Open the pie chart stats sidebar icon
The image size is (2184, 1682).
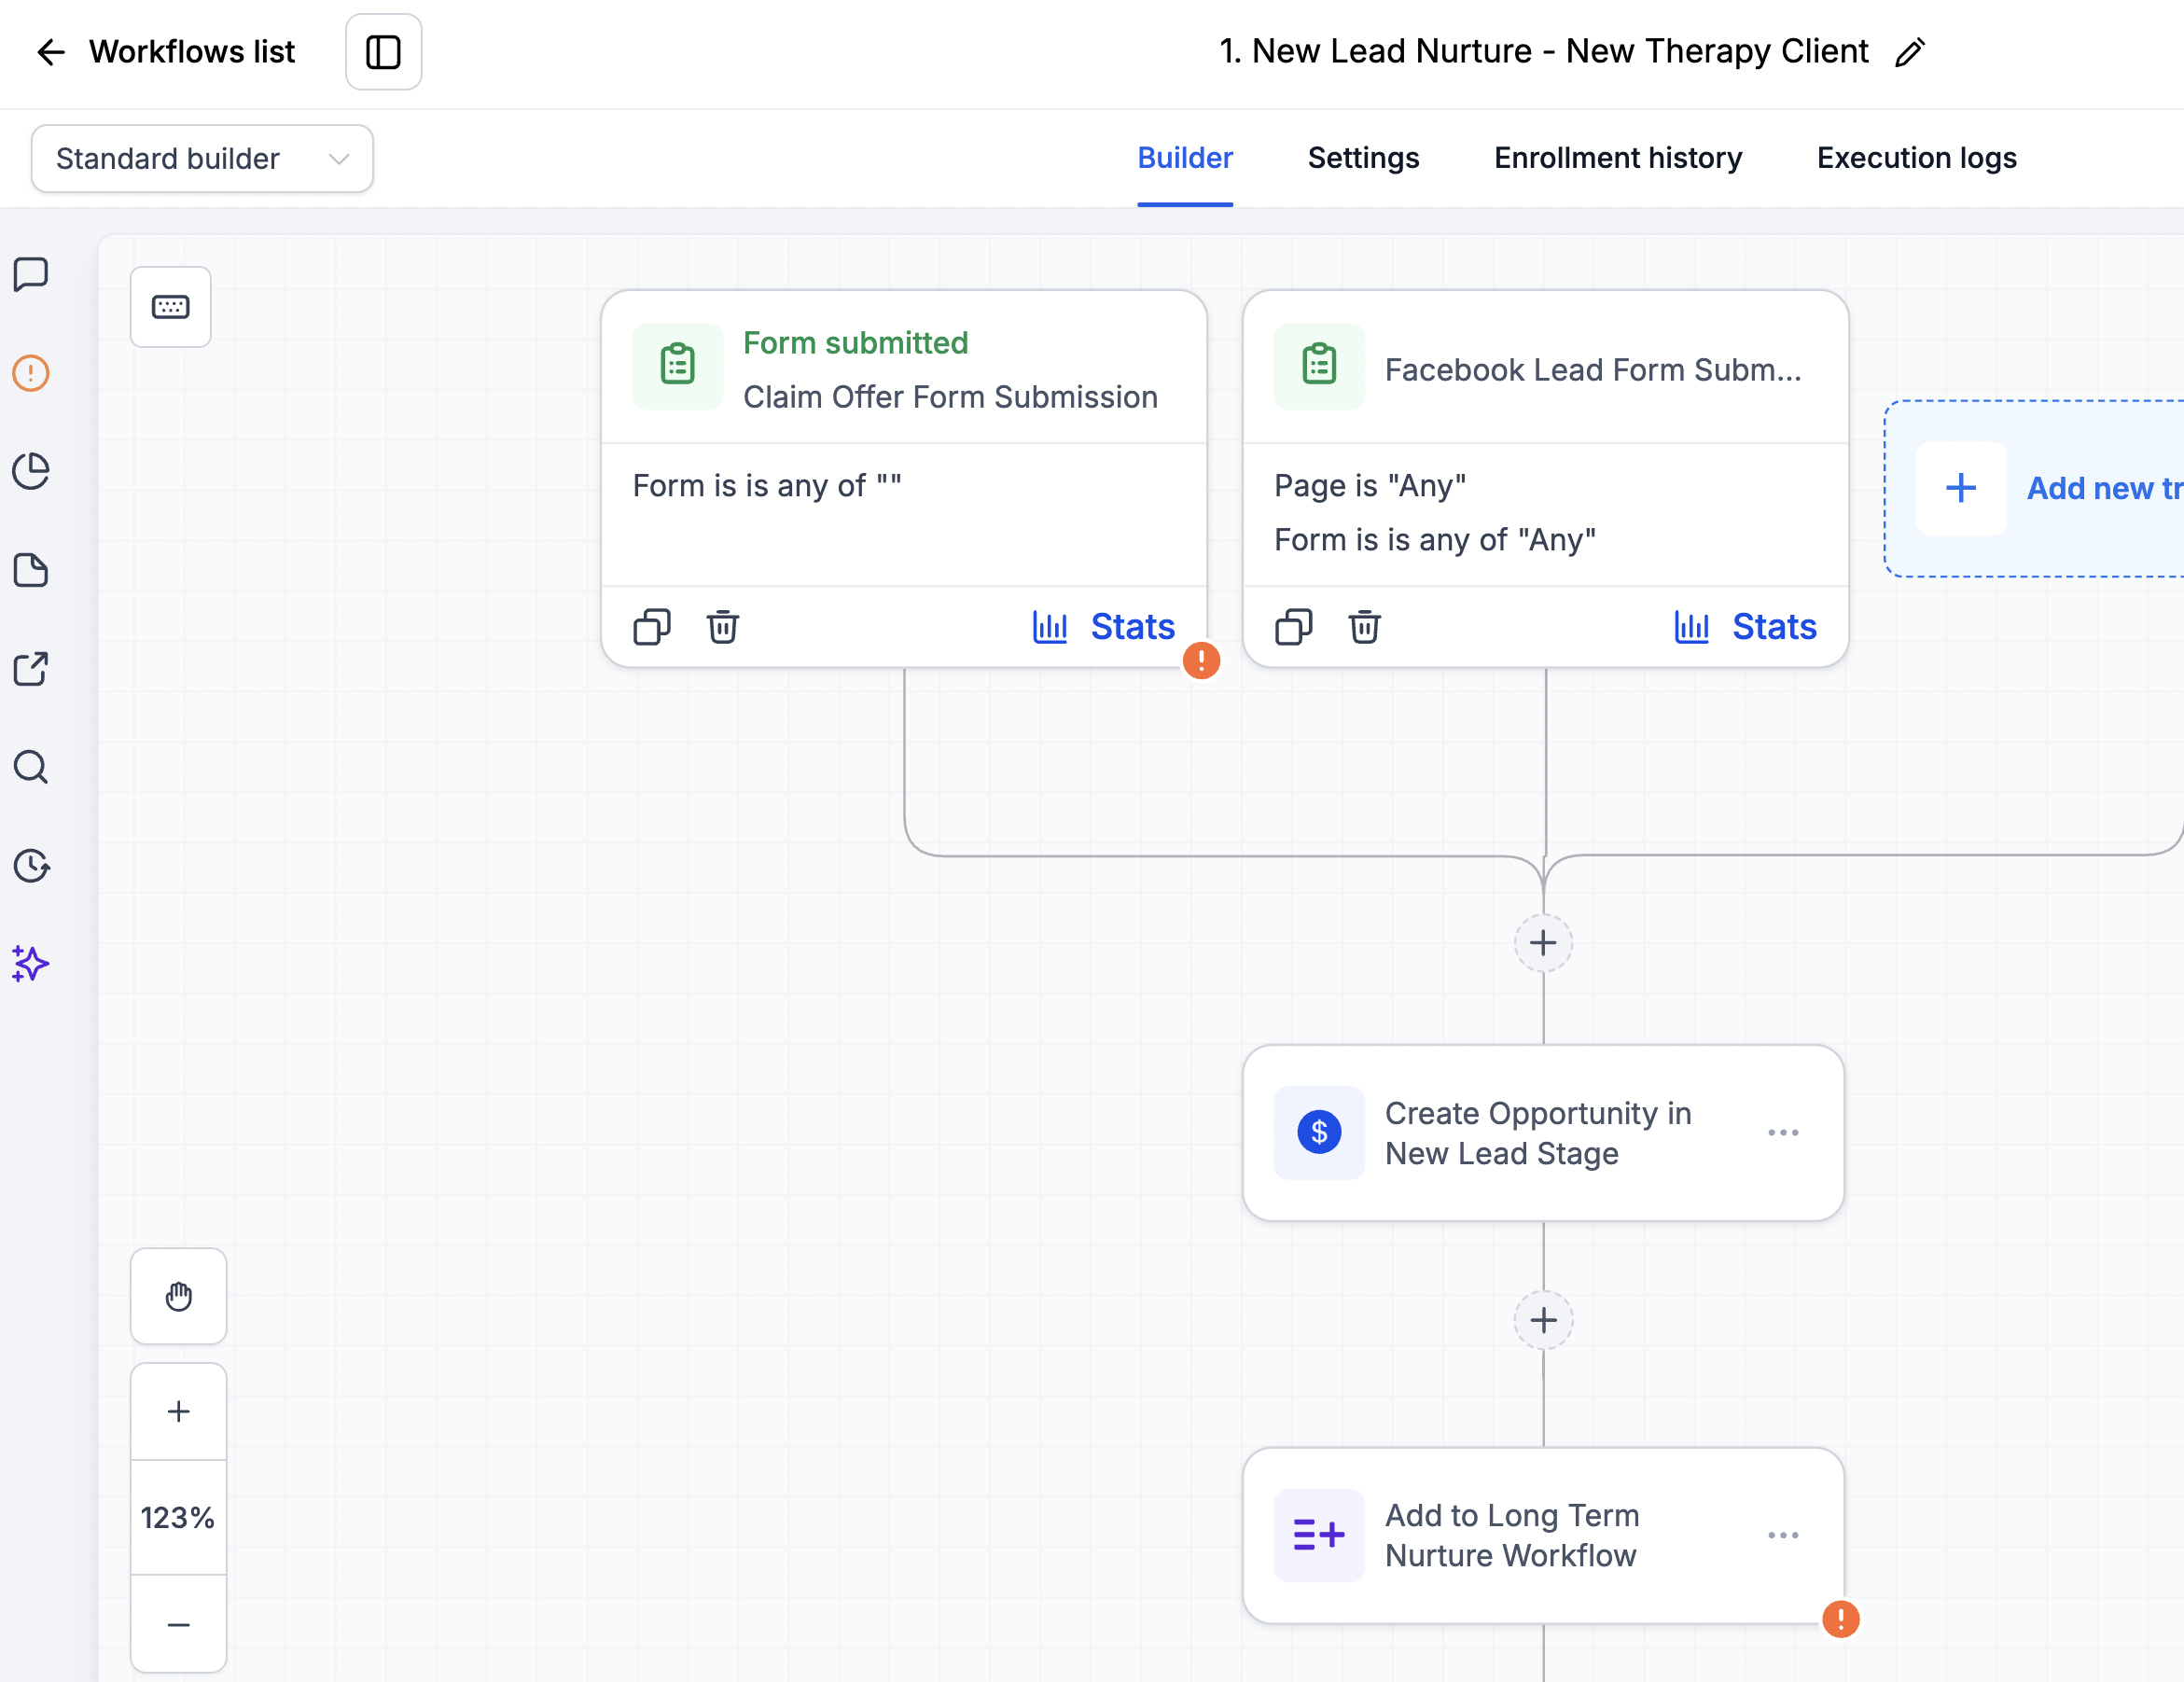pos(31,471)
